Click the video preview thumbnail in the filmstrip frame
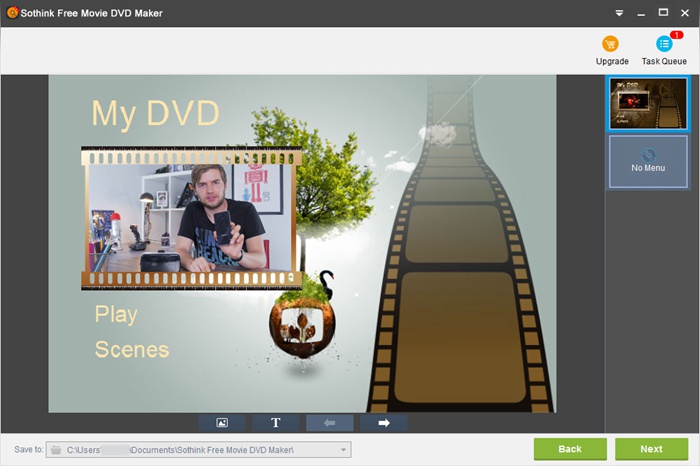Screen dimensions: 700x466 coord(191,218)
